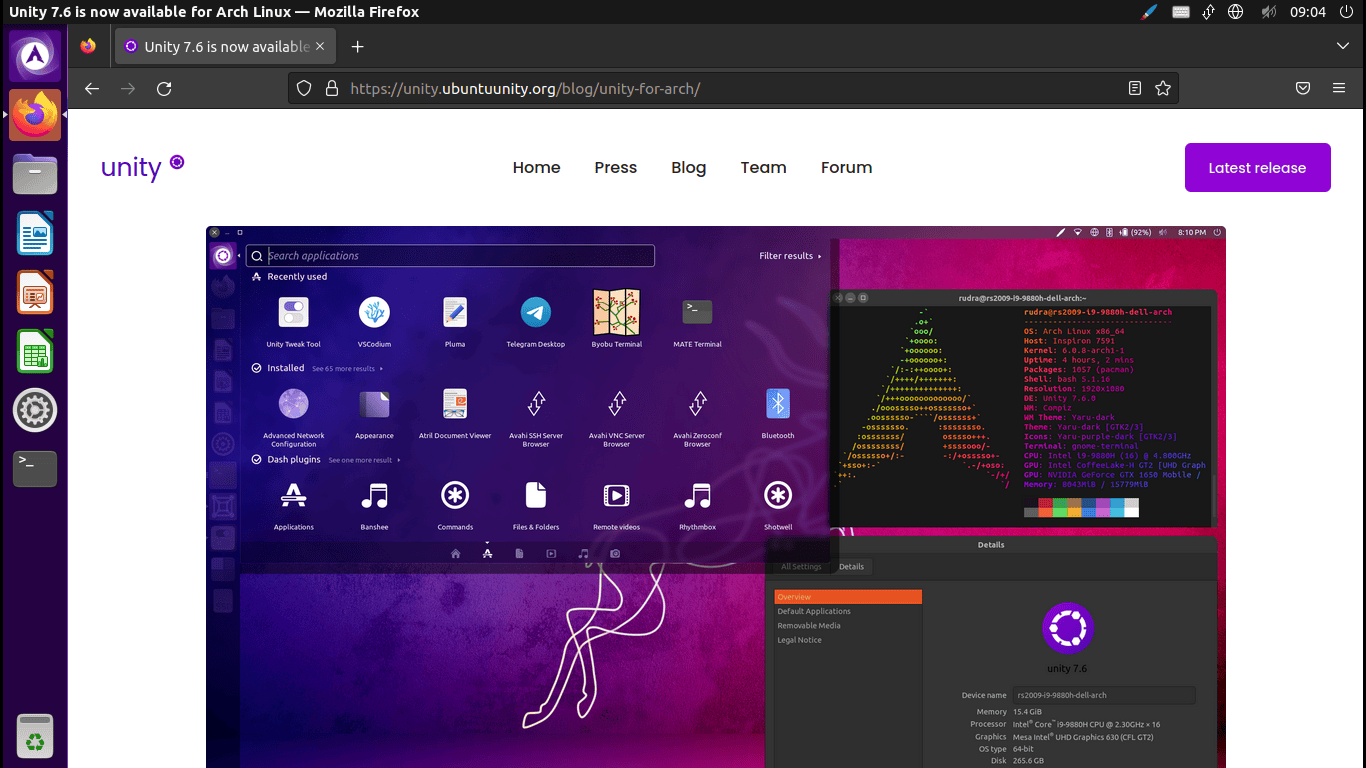1366x768 pixels.
Task: Open Terminal from the dock
Action: pyautogui.click(x=35, y=468)
